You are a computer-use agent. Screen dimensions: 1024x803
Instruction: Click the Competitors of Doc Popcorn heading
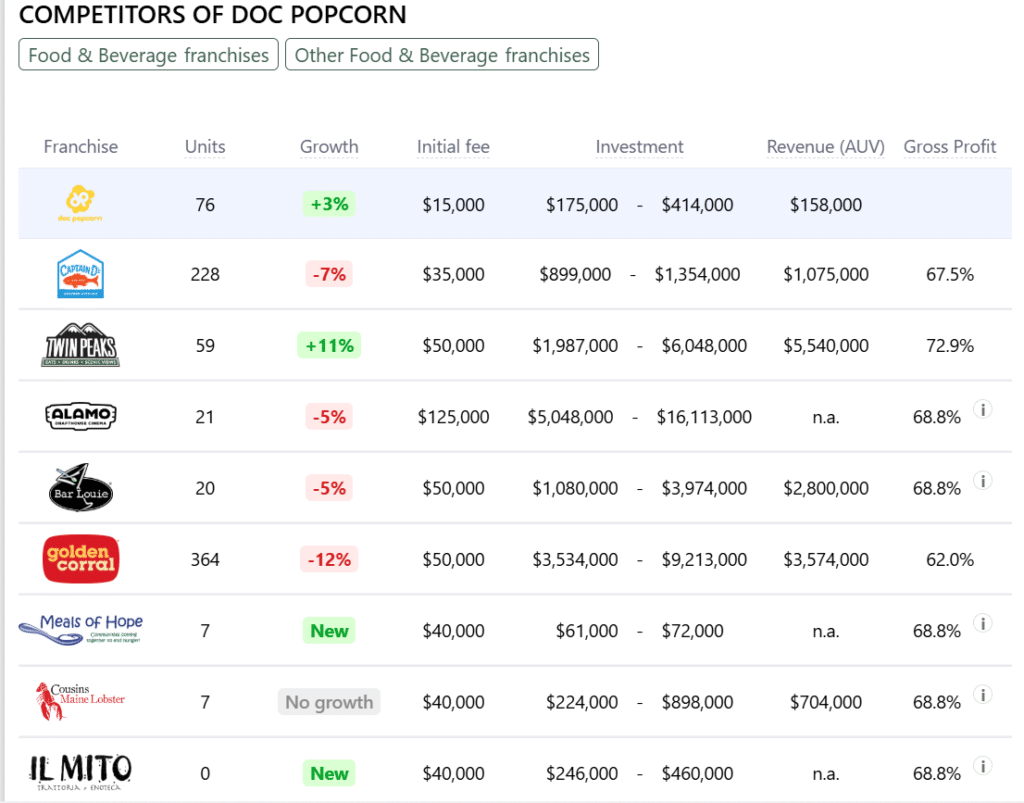click(212, 14)
